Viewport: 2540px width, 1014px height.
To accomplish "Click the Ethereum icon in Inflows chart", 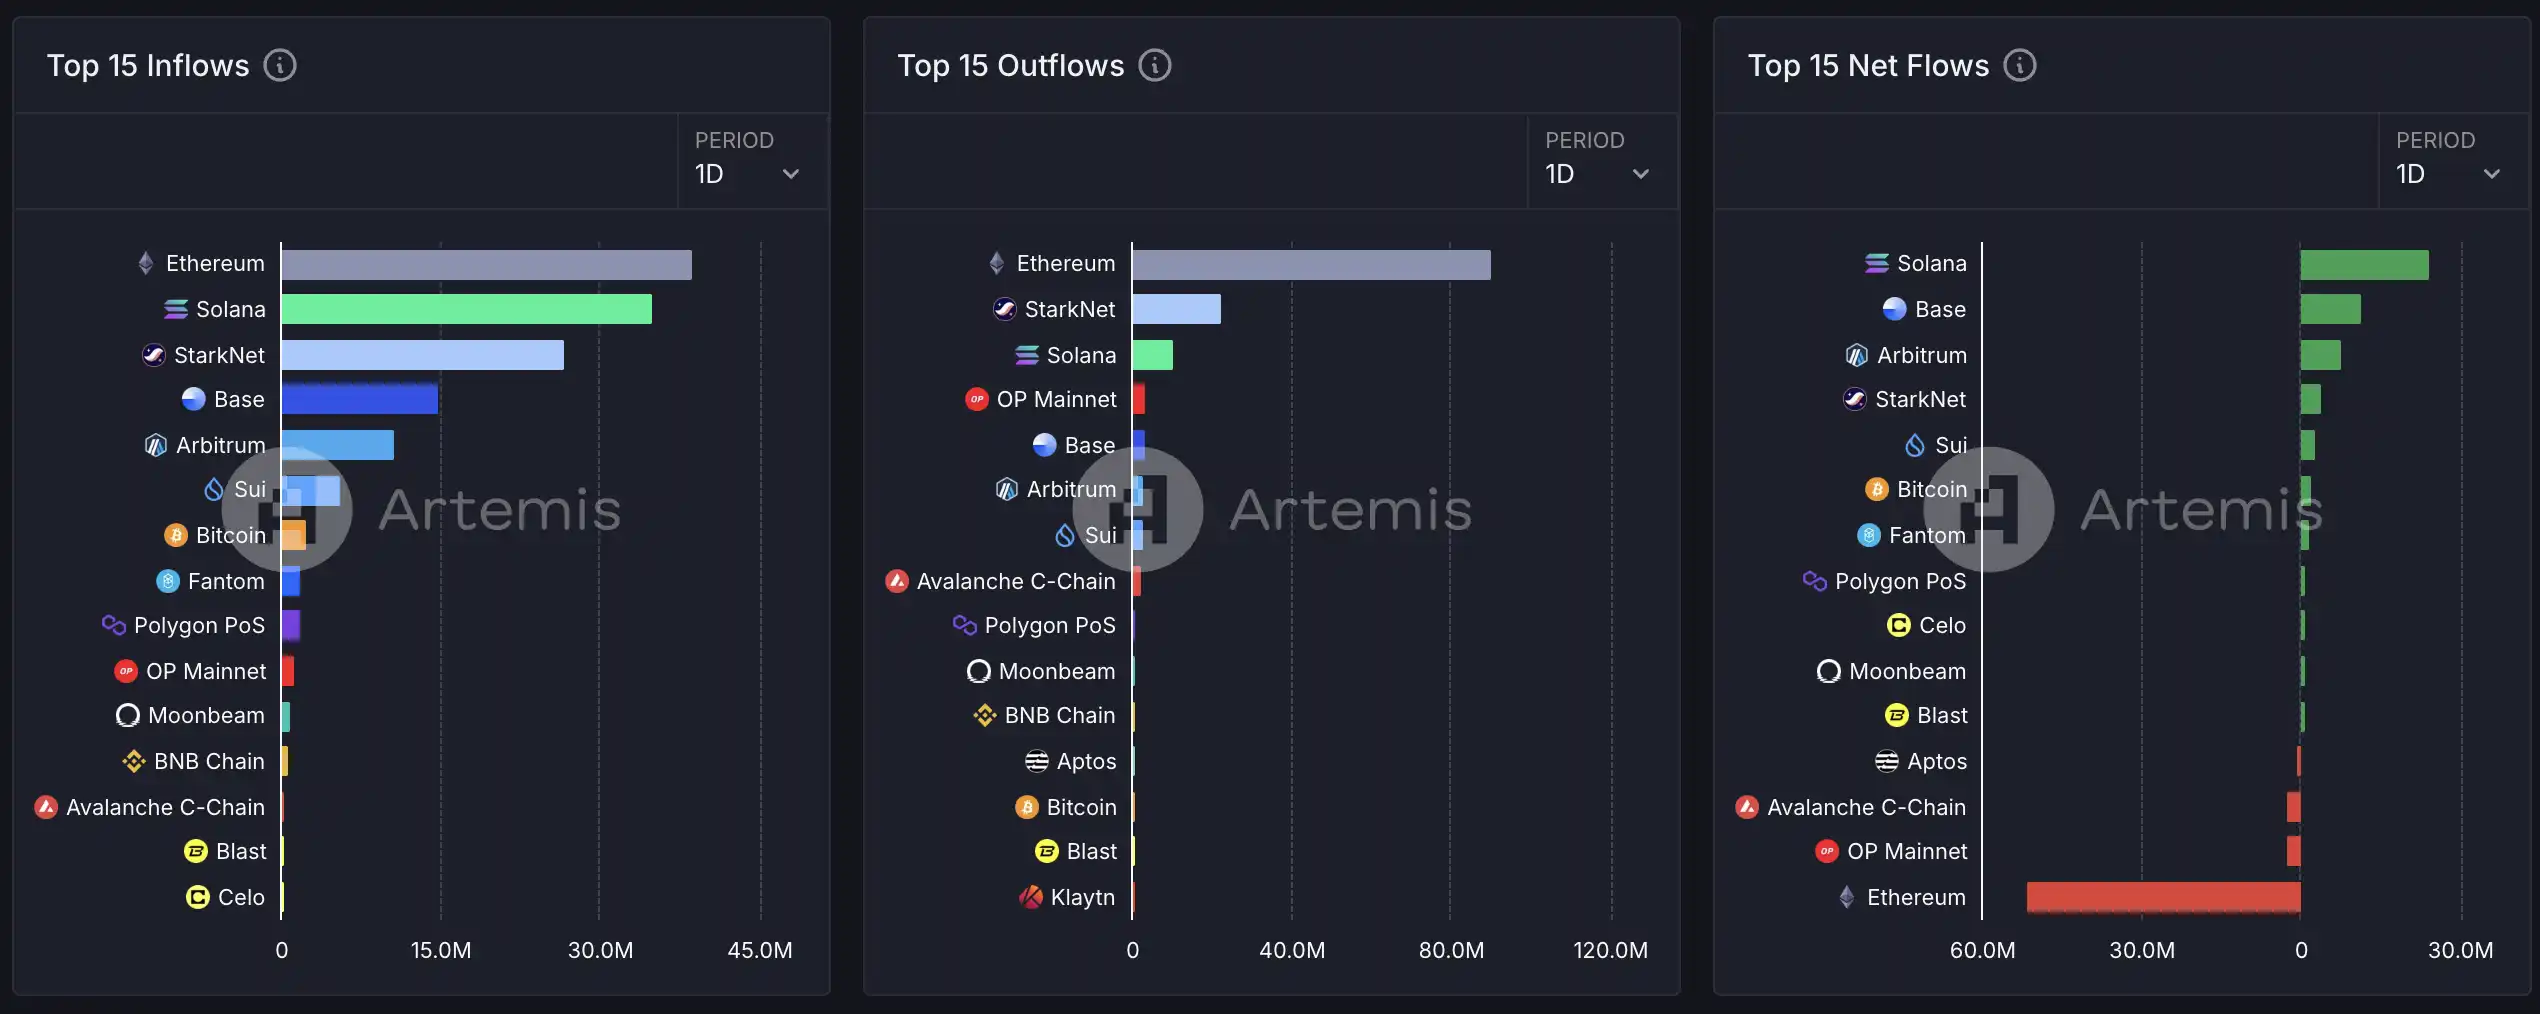I will pos(146,264).
